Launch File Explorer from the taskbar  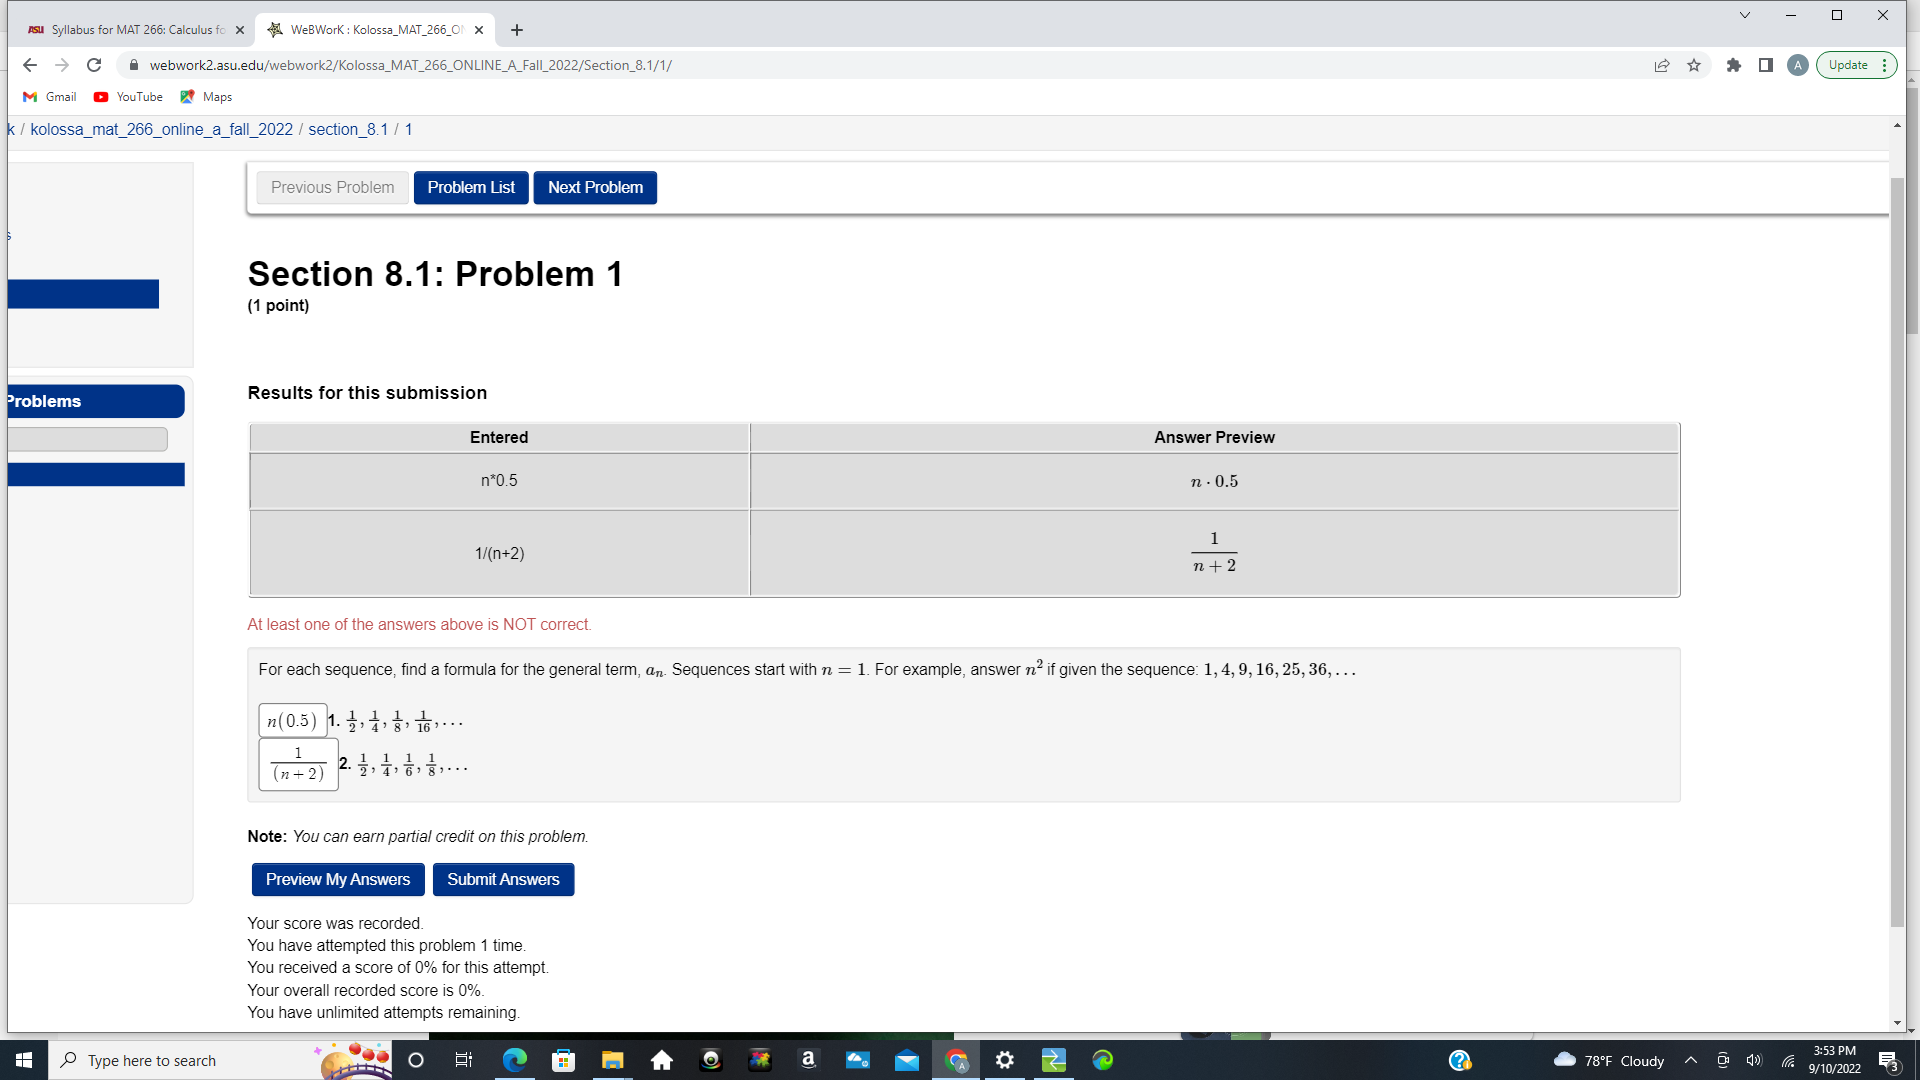(612, 1060)
